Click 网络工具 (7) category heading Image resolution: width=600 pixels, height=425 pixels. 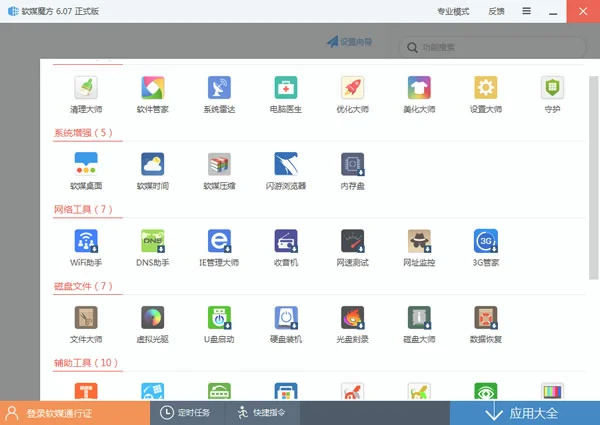(x=83, y=209)
